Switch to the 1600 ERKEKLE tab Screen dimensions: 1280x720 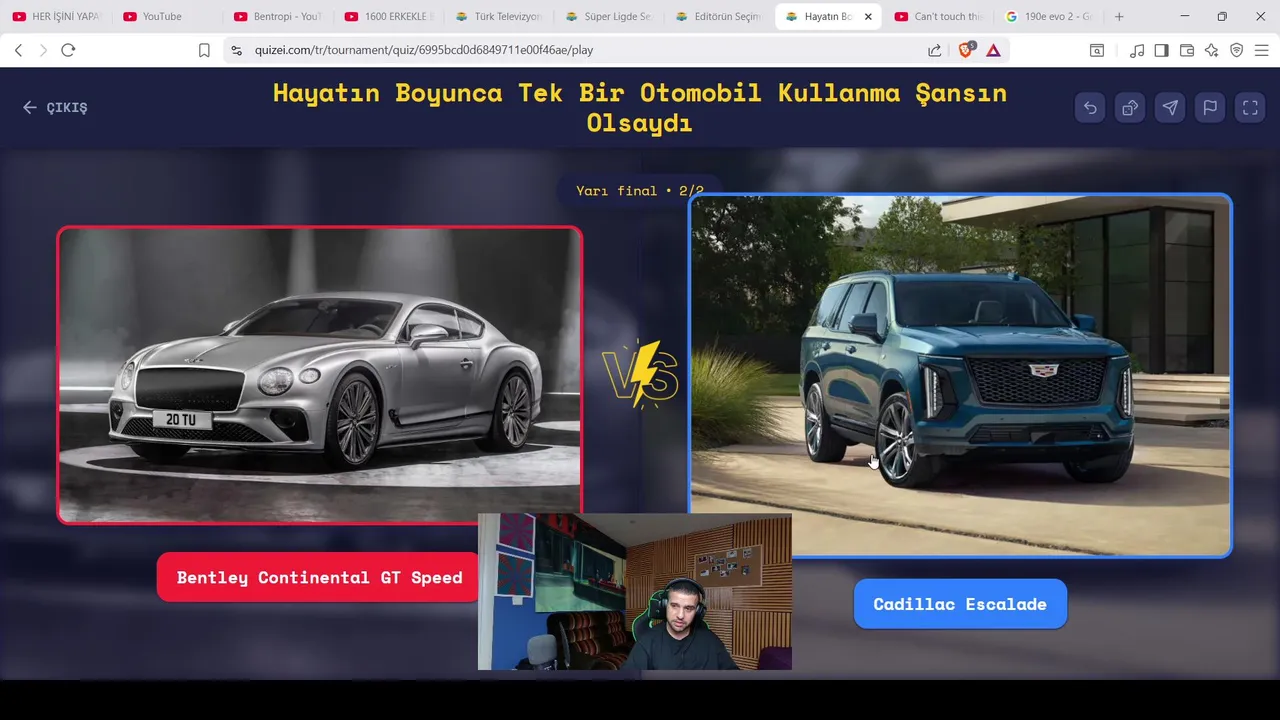pyautogui.click(x=388, y=16)
